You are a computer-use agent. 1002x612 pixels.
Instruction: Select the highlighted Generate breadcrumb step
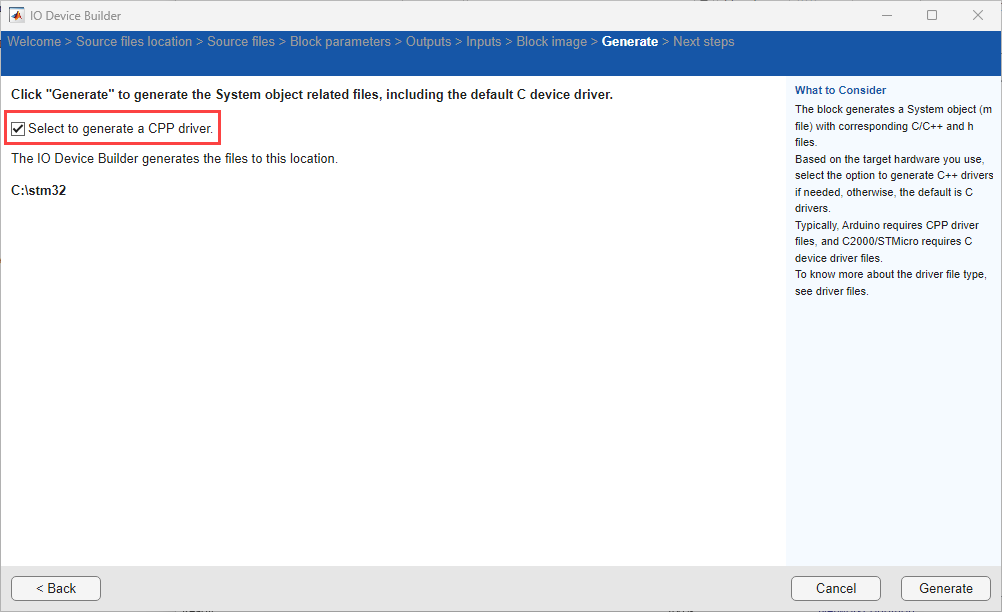pyautogui.click(x=630, y=41)
